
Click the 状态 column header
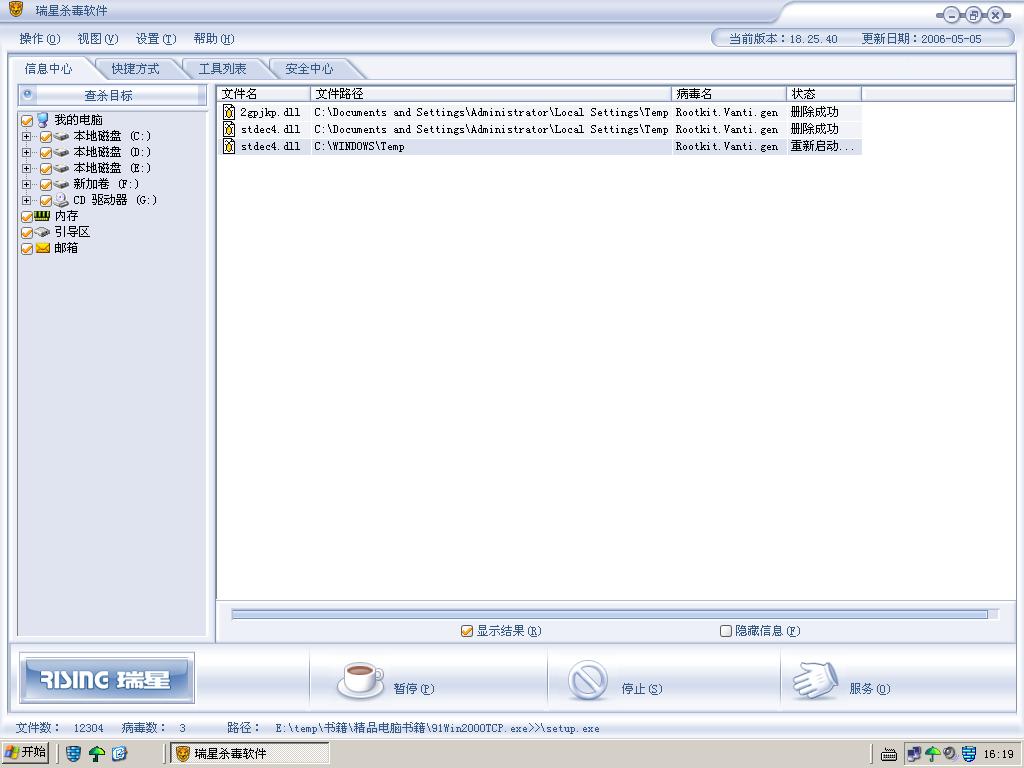click(x=824, y=94)
